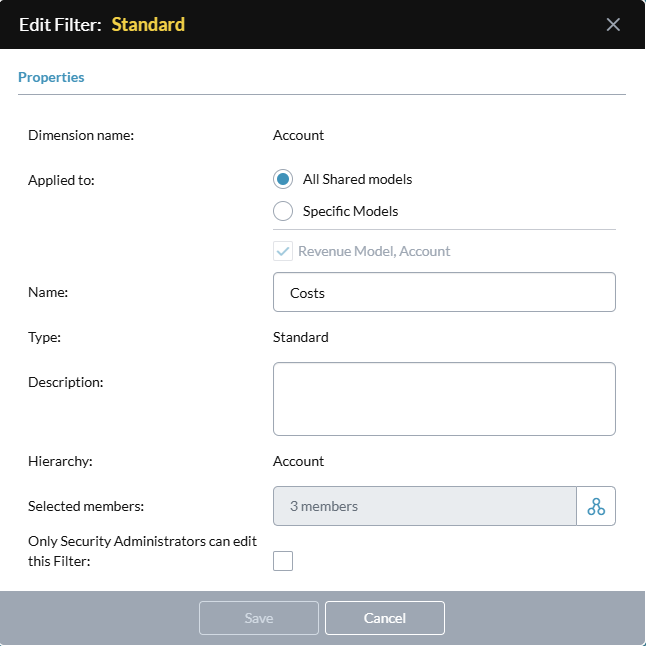Screen dimensions: 646x646
Task: Cancel editing the filter
Action: click(385, 618)
